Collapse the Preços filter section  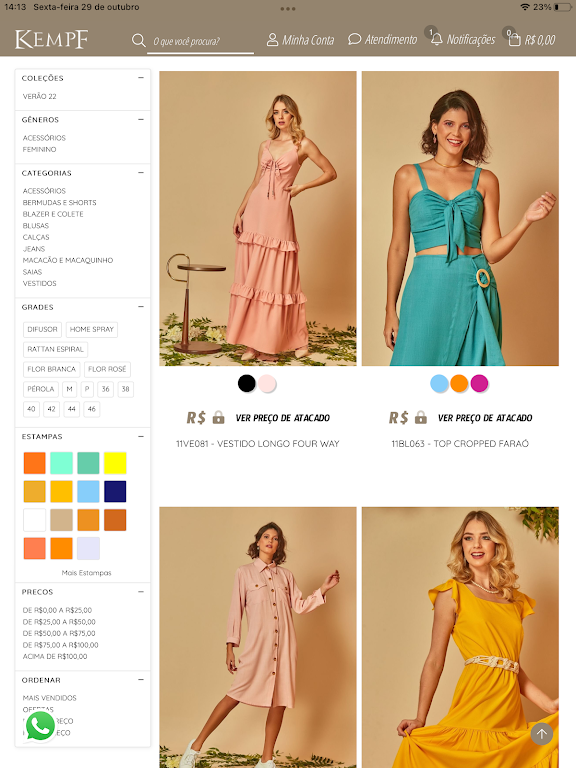(x=141, y=591)
